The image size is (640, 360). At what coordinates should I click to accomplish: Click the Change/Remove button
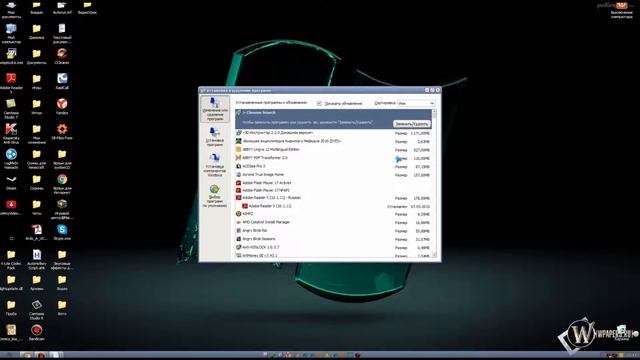point(411,123)
